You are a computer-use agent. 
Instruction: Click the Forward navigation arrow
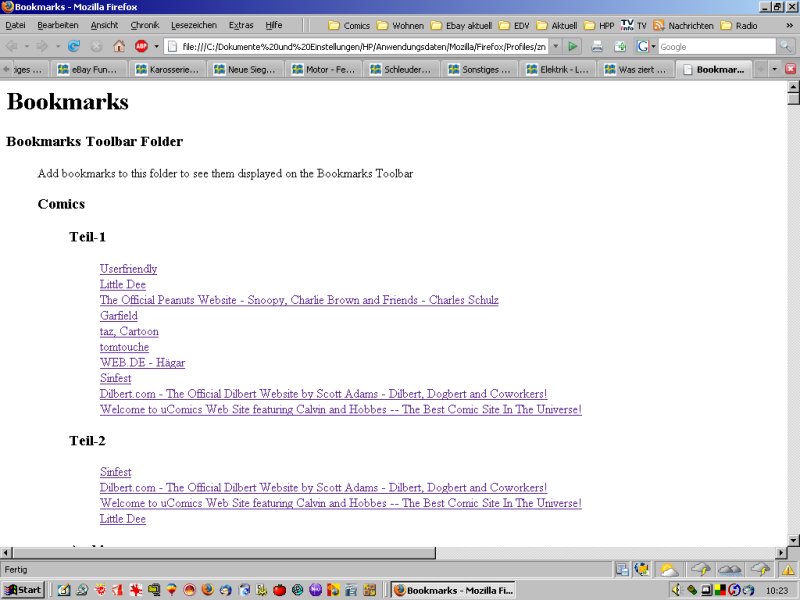tap(42, 46)
